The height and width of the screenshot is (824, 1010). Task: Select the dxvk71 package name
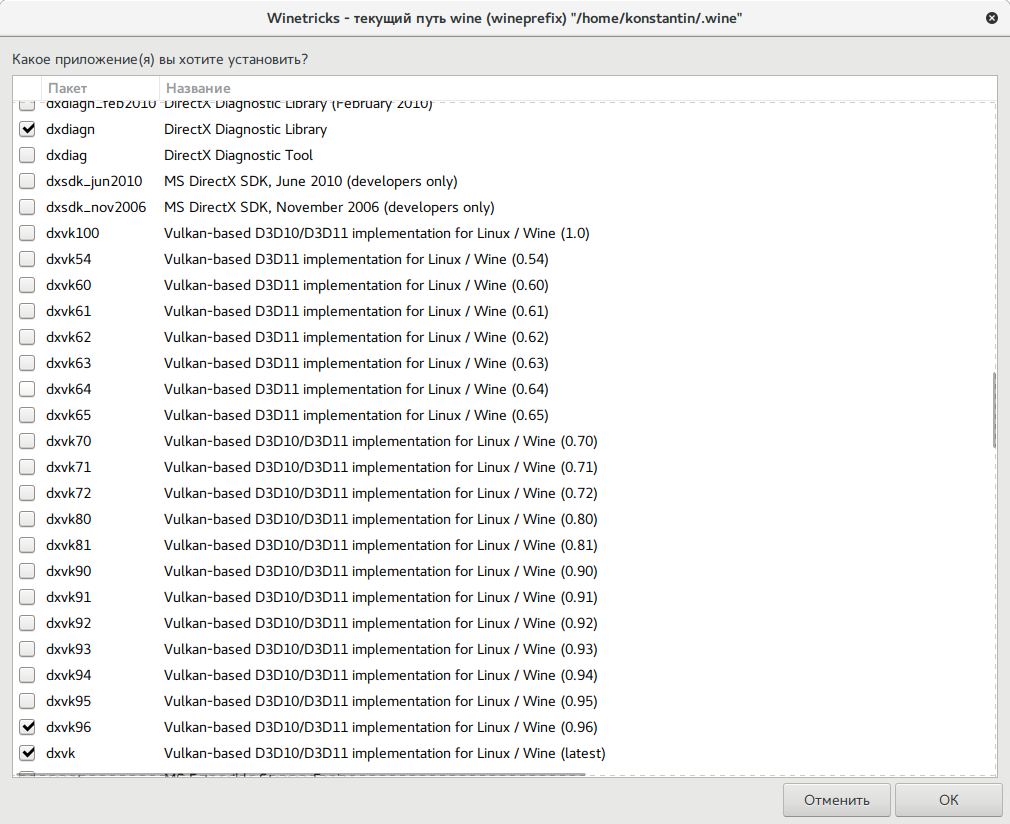[x=68, y=467]
